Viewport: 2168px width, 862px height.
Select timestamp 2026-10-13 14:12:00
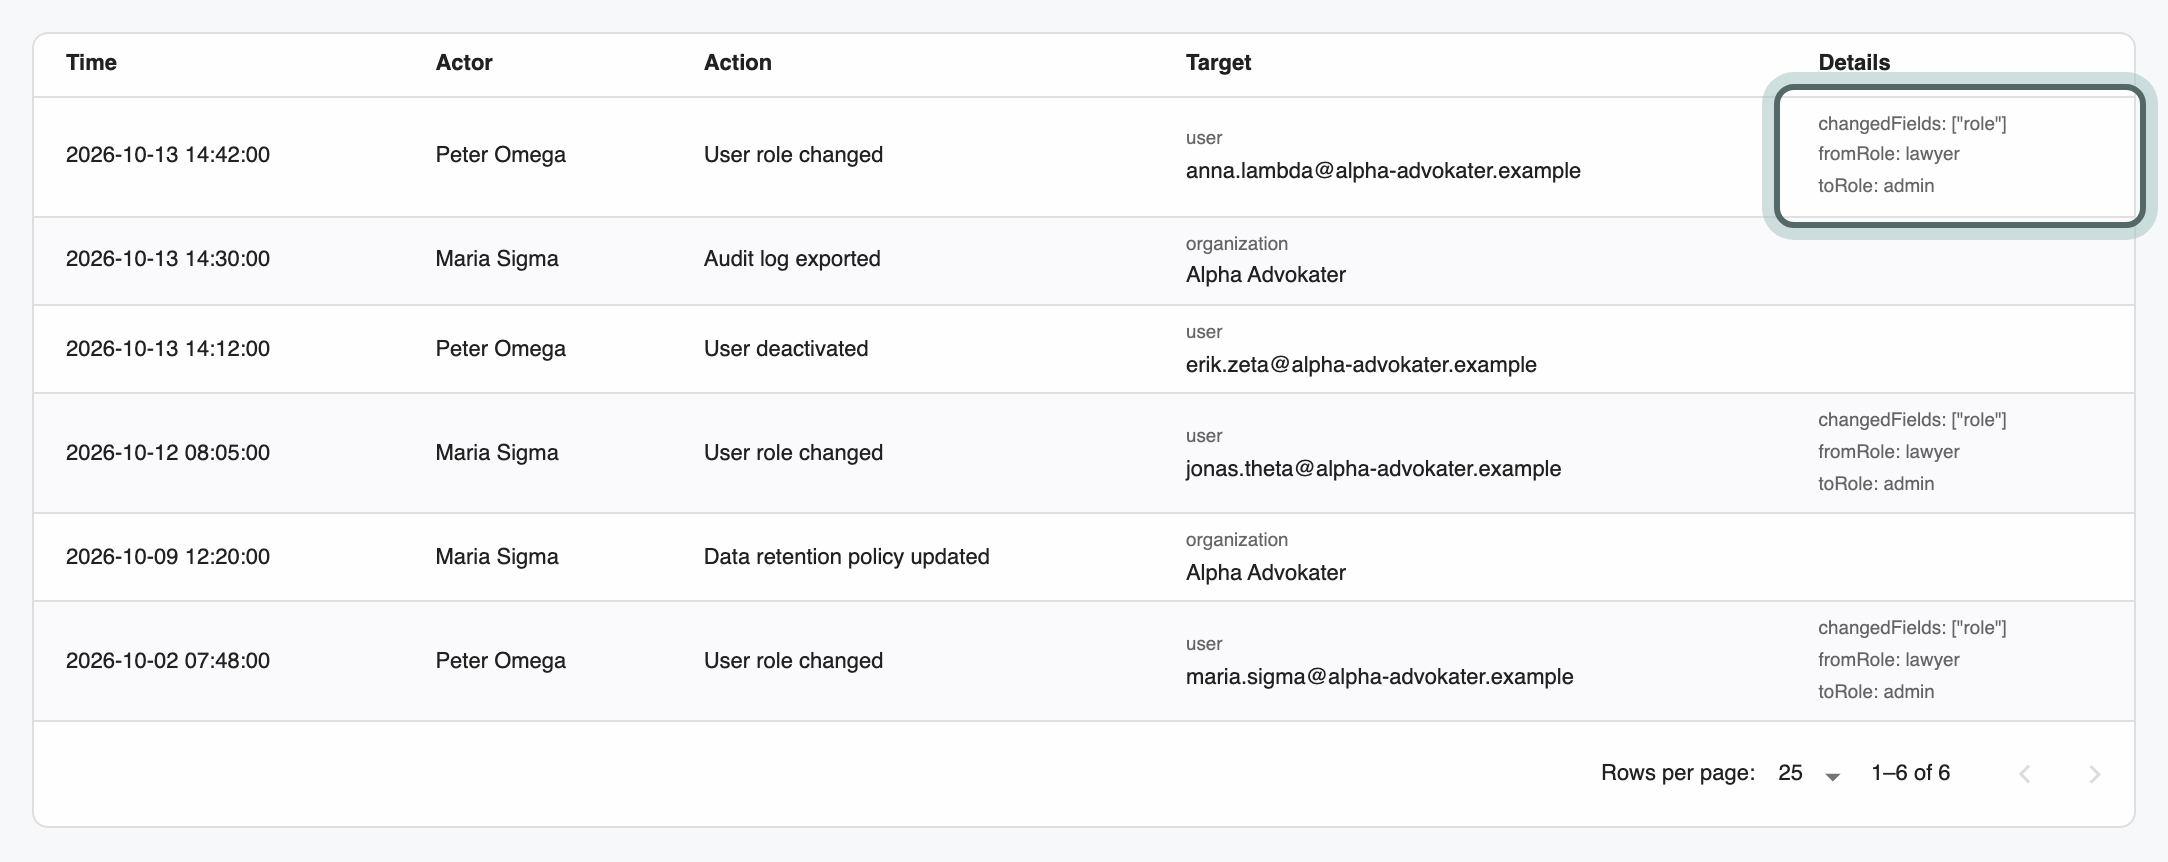(168, 349)
